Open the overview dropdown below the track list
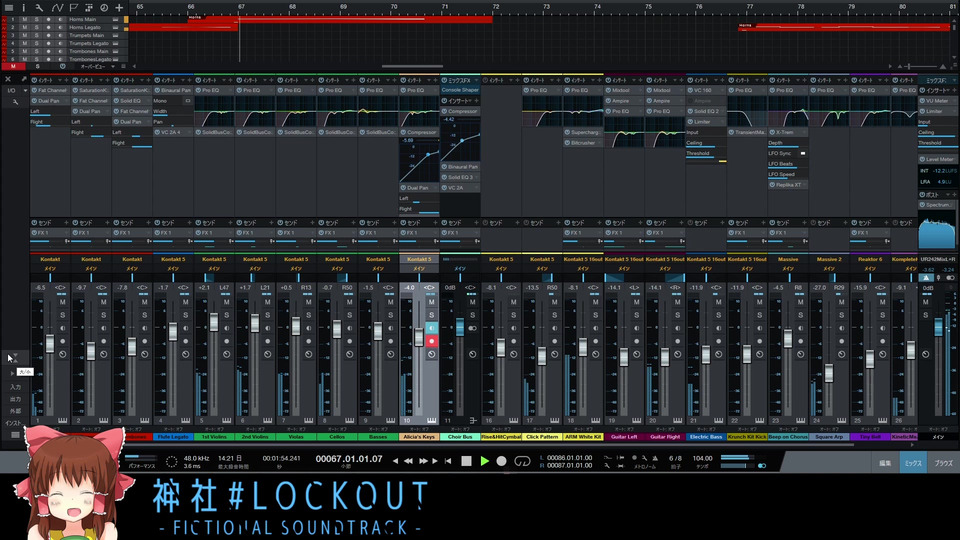 97,66
